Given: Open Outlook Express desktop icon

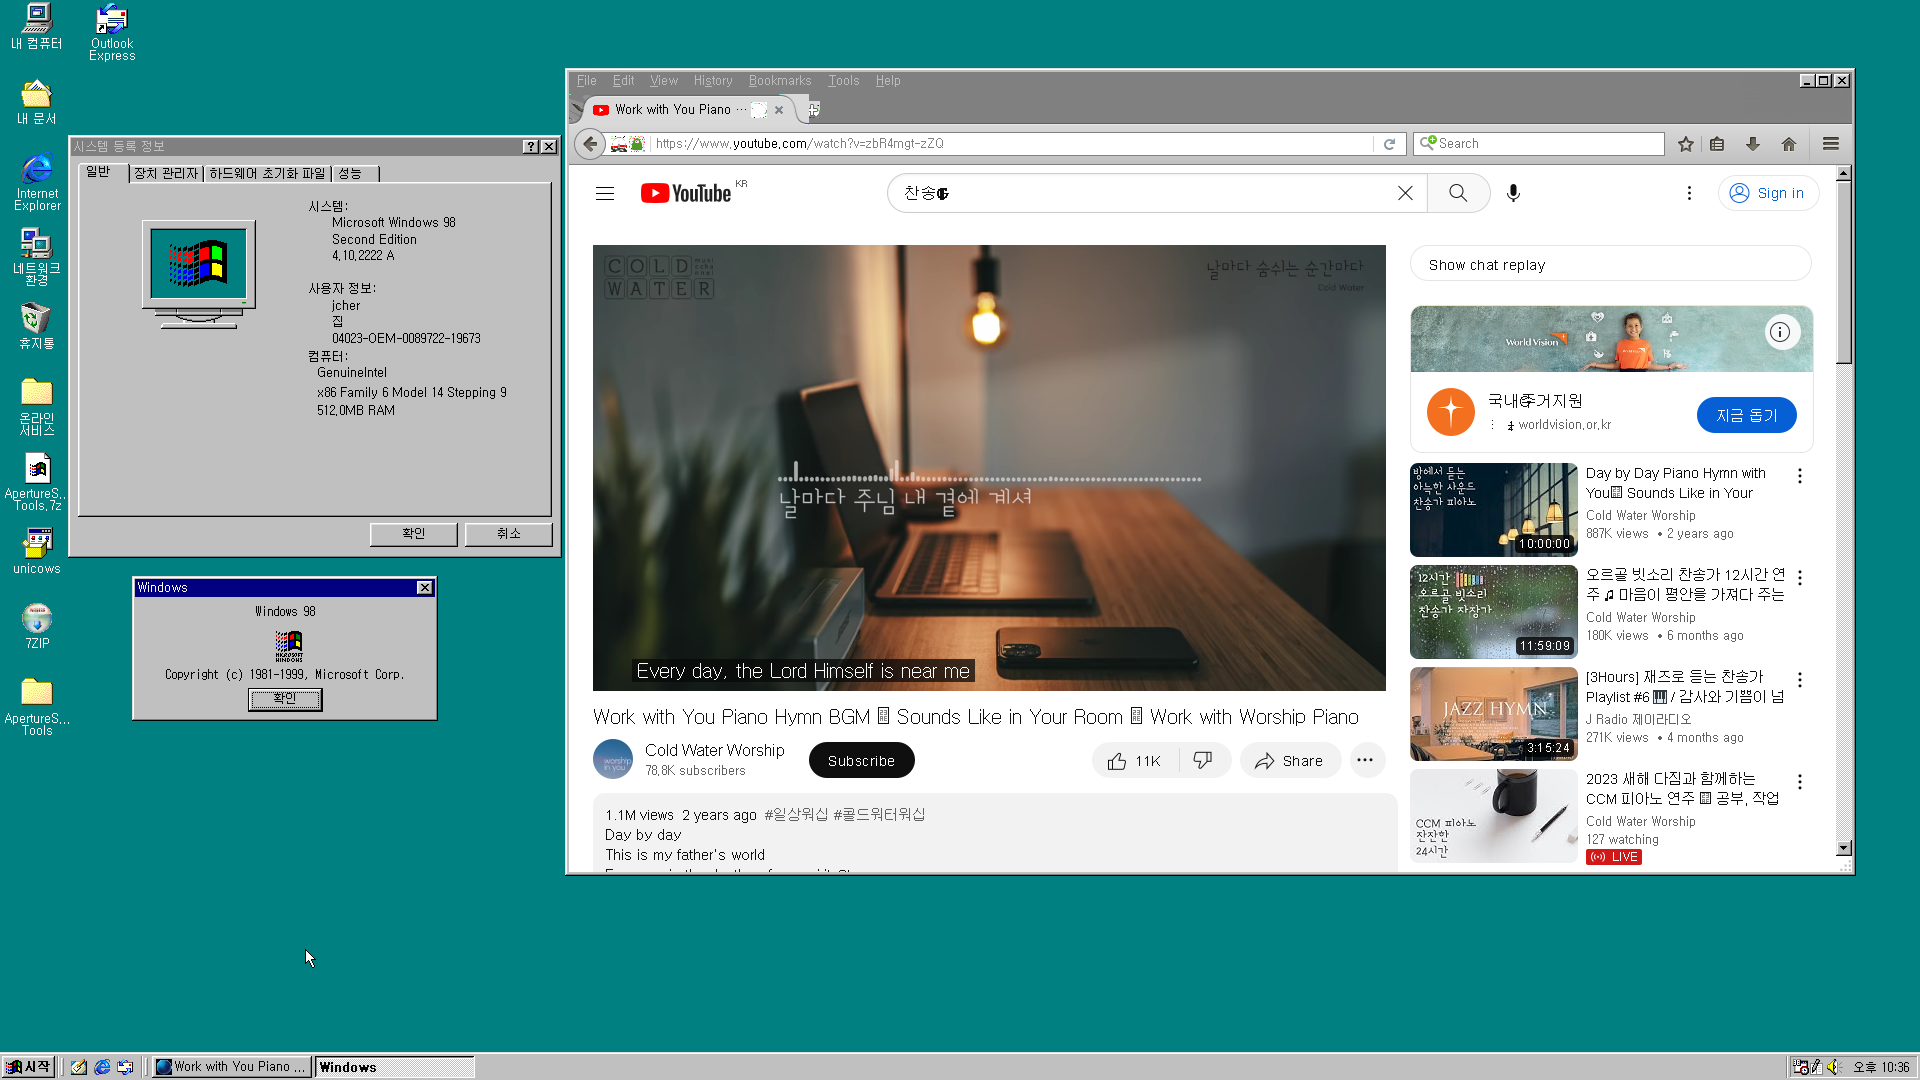Looking at the screenshot, I should pos(112,32).
